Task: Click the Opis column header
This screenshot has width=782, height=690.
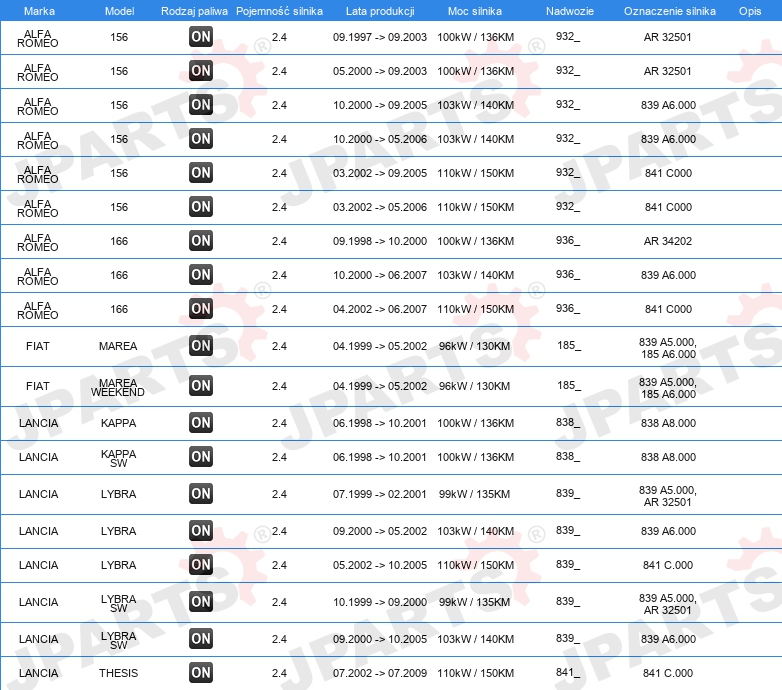Action: click(x=750, y=11)
